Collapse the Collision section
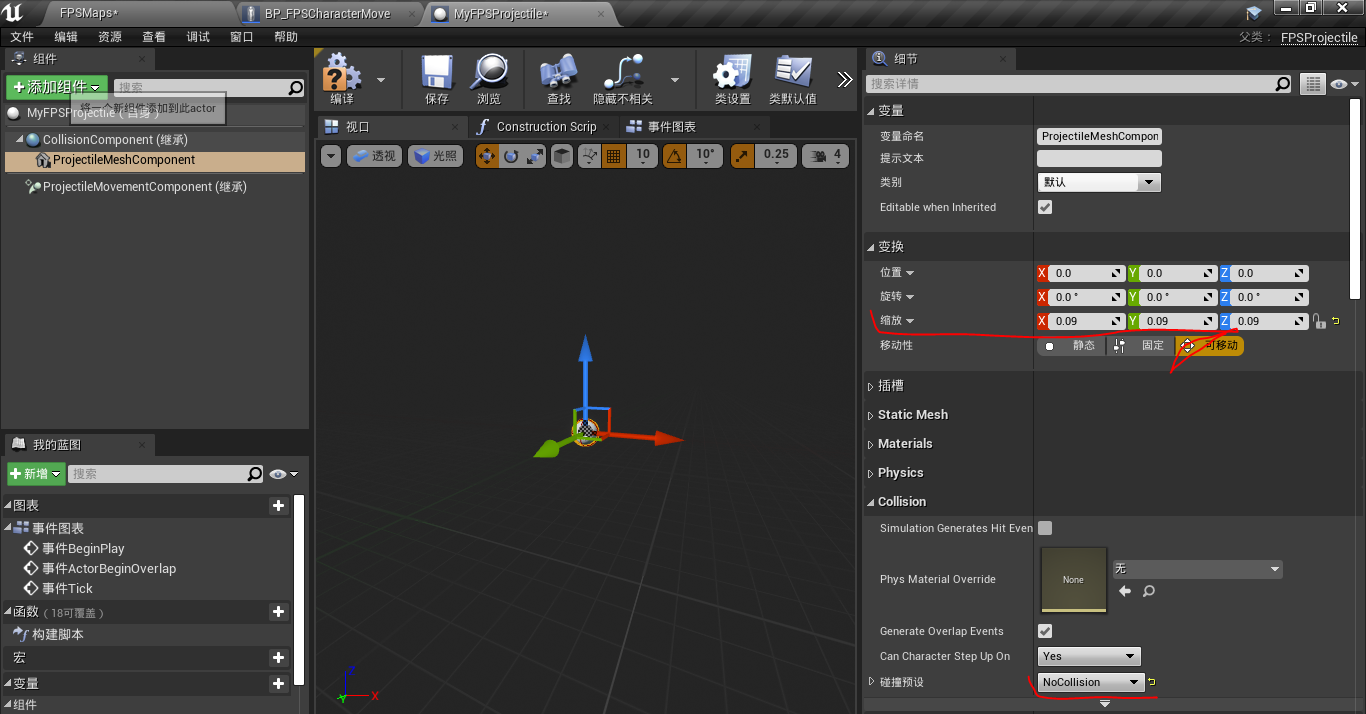Screen dimensions: 1366x714 (x=870, y=502)
